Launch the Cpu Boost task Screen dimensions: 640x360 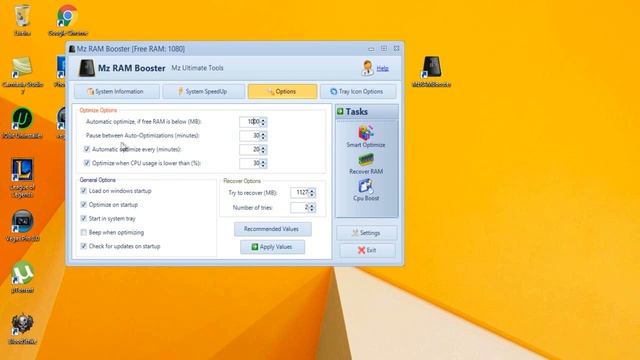pyautogui.click(x=366, y=187)
